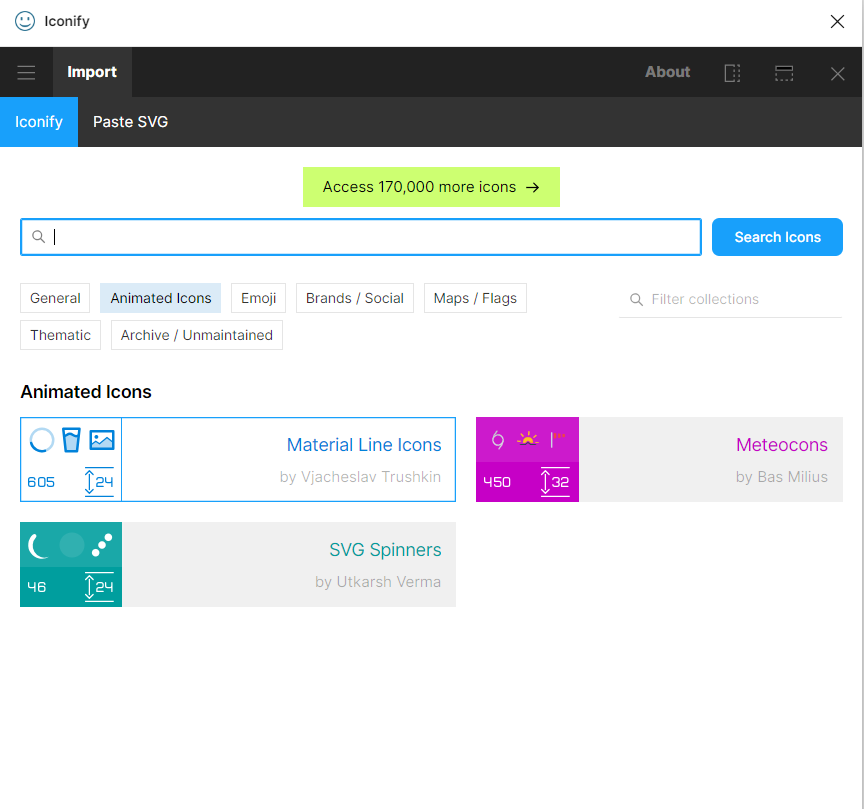Click the 450 icon count
This screenshot has width=864, height=809.
point(497,482)
